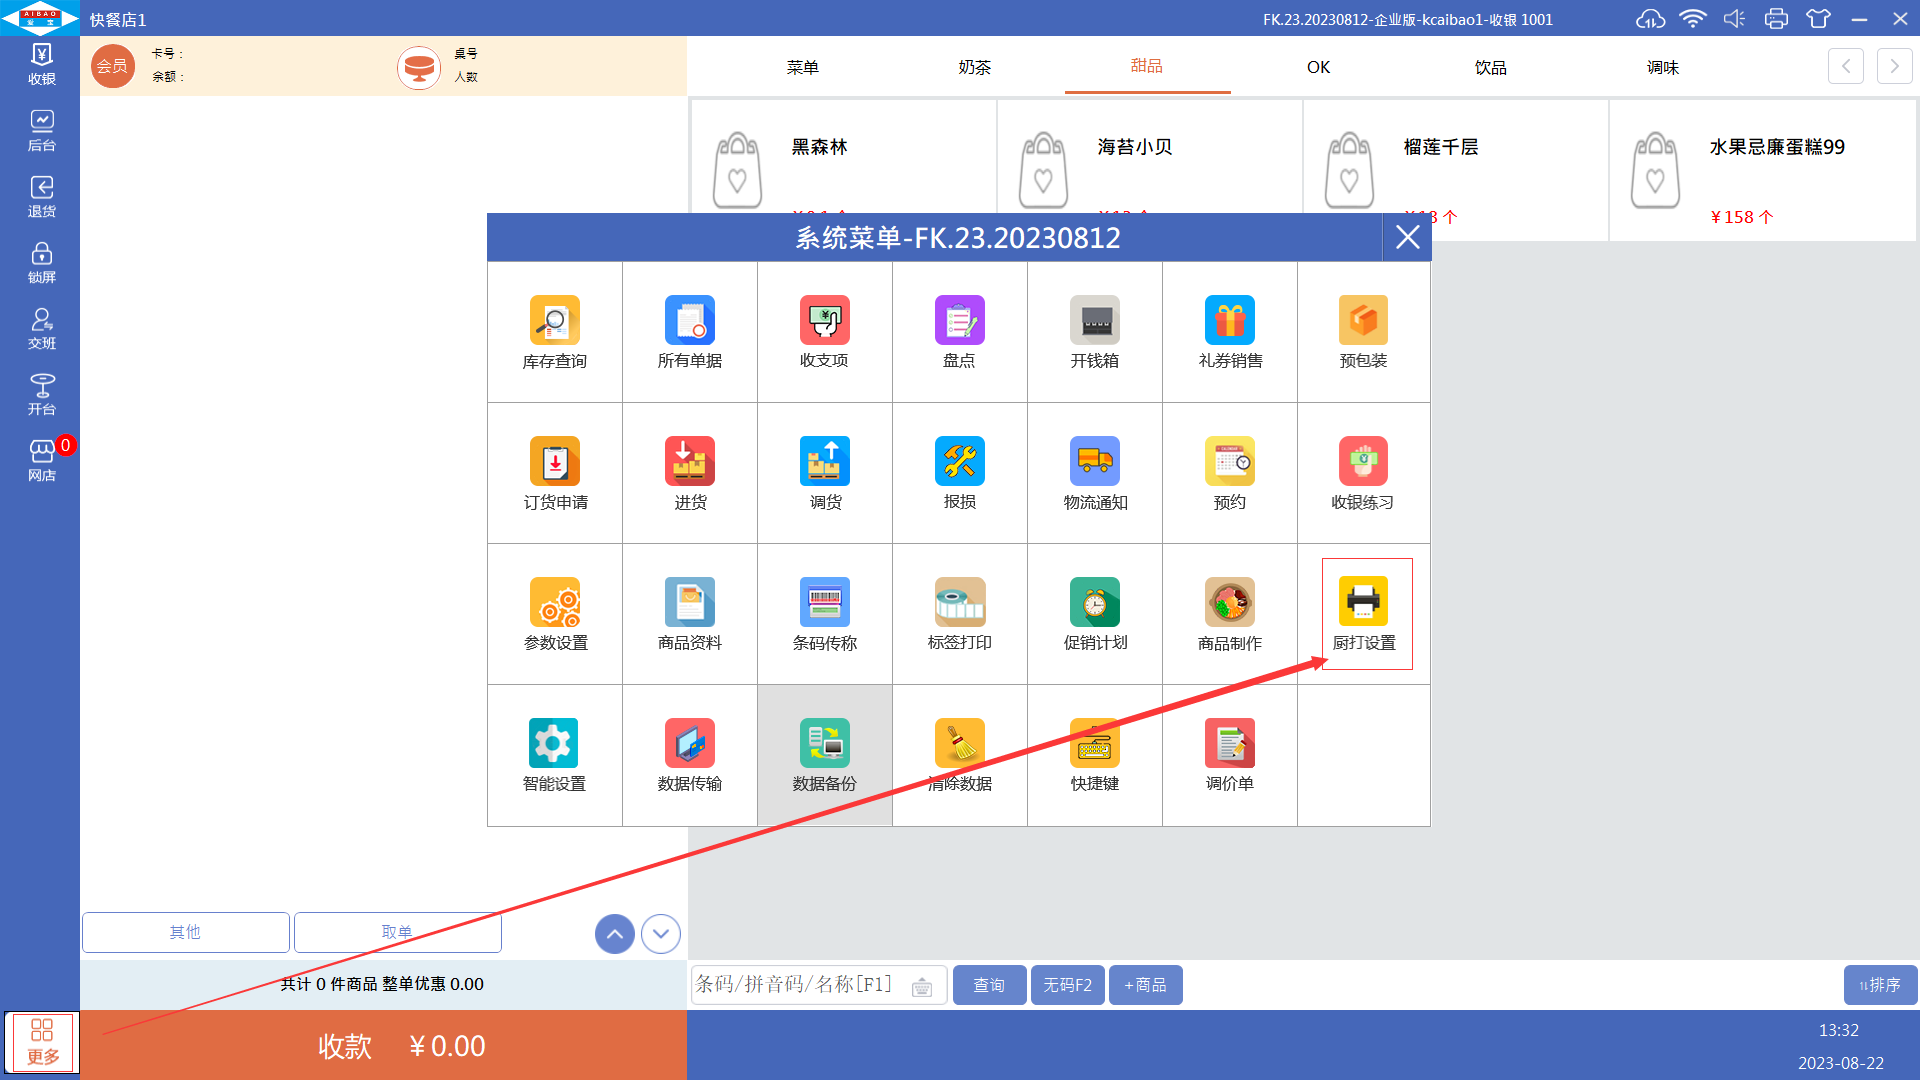Open 盘点 stocktaking
The image size is (1920, 1080).
[x=960, y=332]
